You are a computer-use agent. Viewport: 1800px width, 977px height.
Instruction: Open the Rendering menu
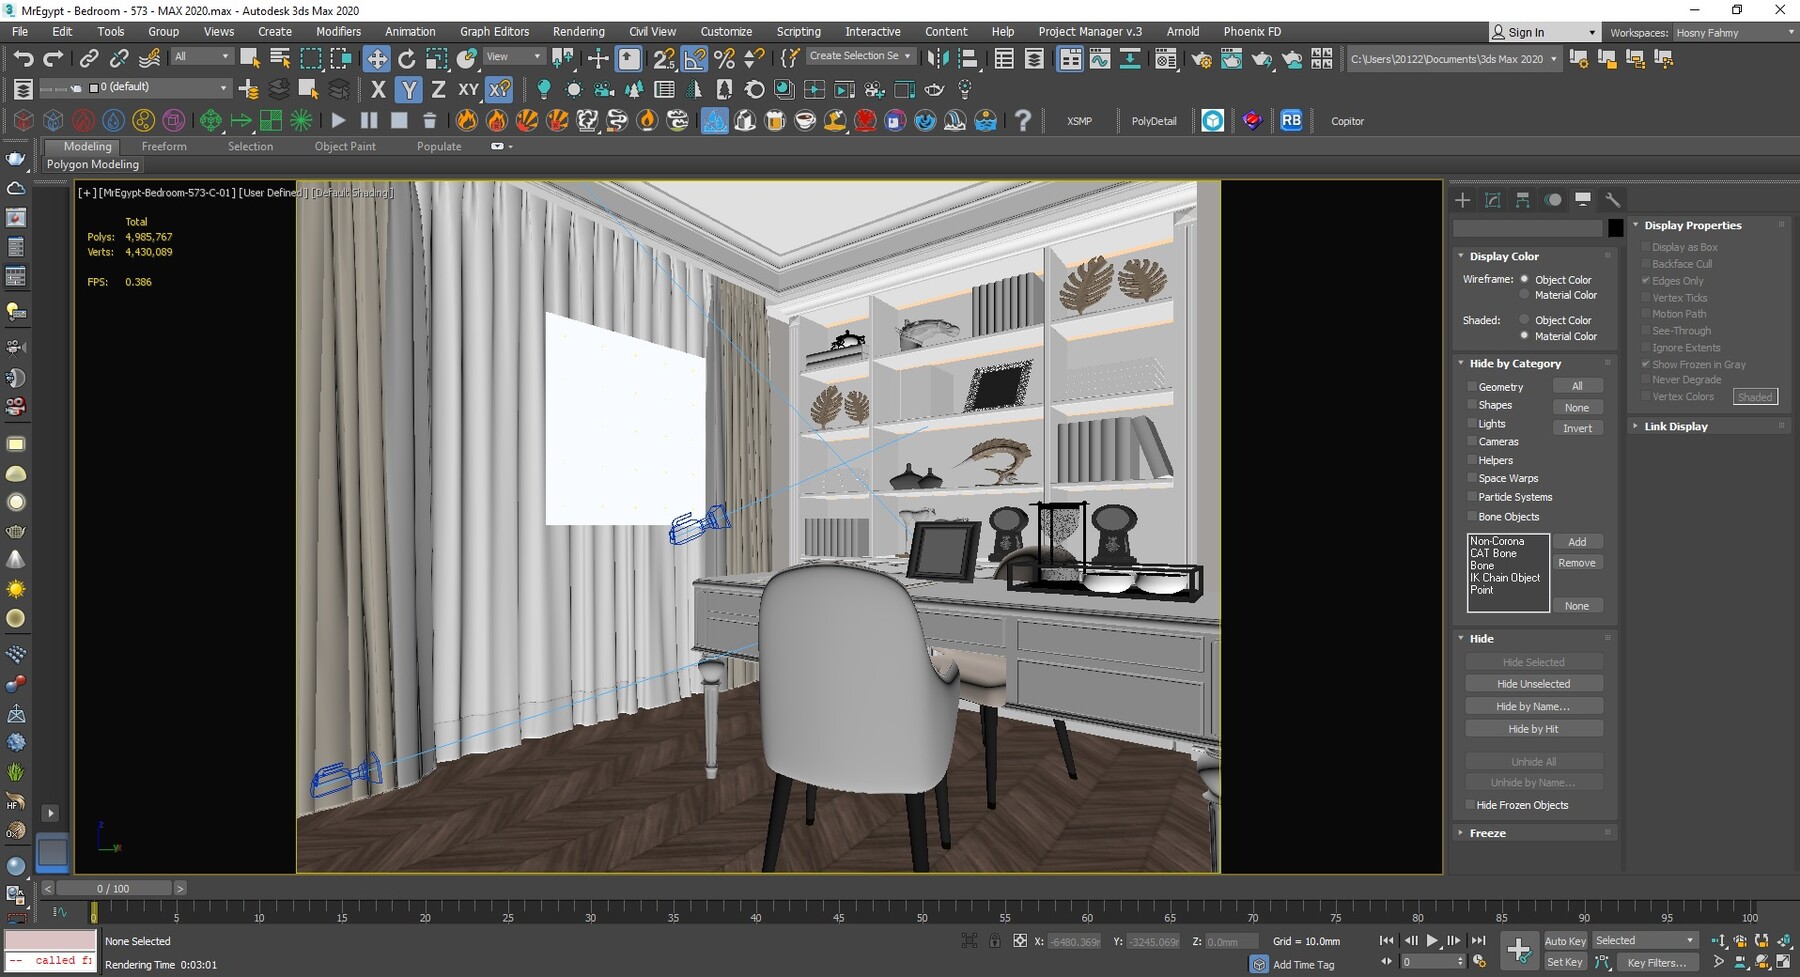coord(578,31)
